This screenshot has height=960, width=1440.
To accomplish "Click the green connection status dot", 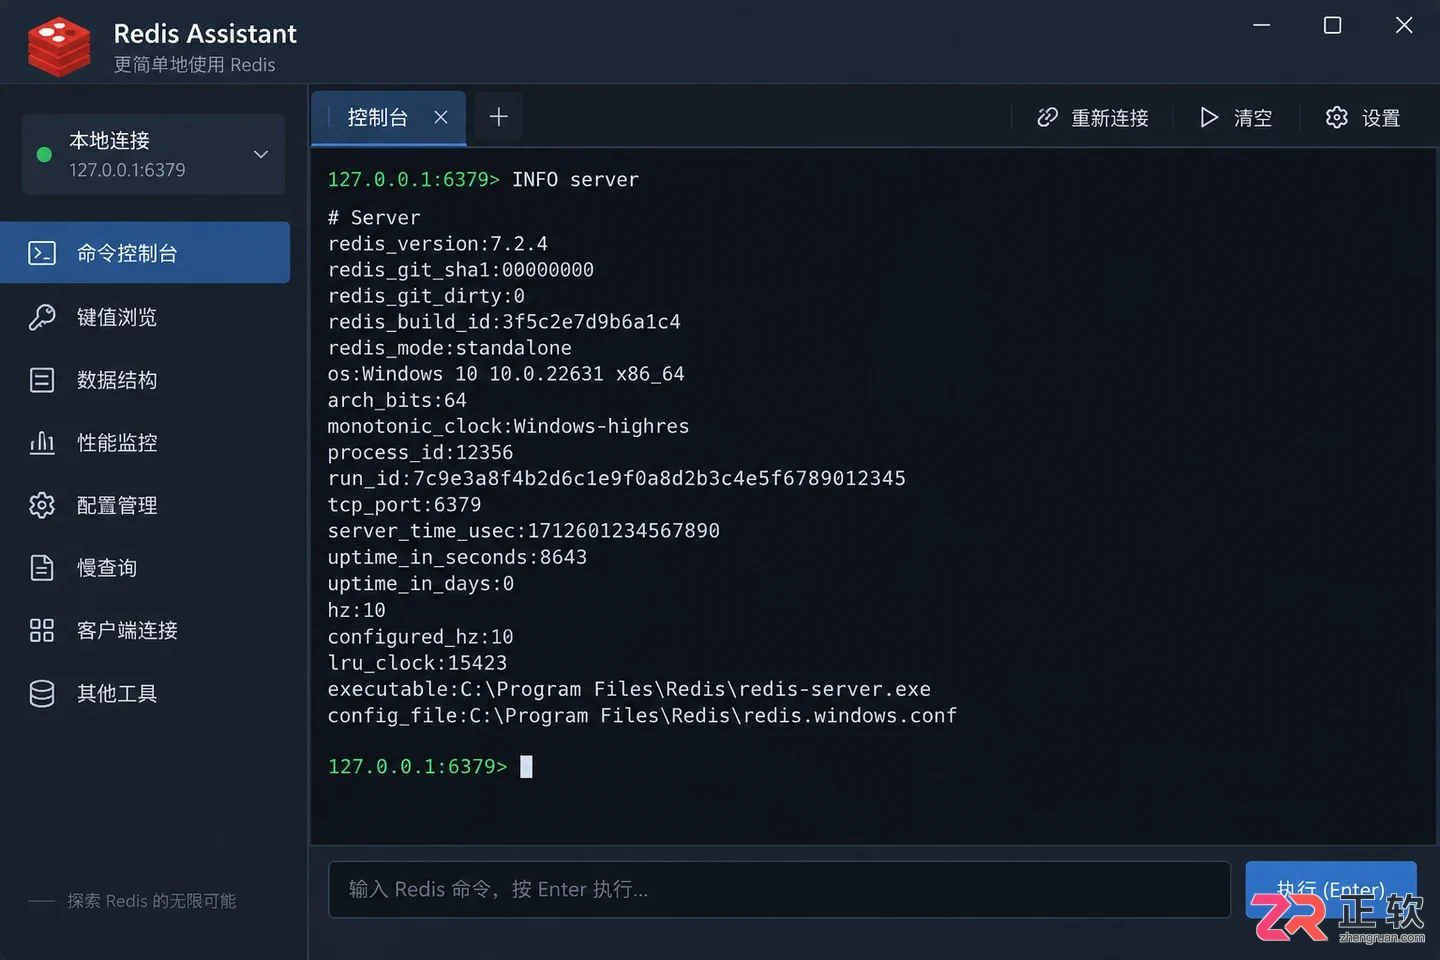I will [x=44, y=154].
